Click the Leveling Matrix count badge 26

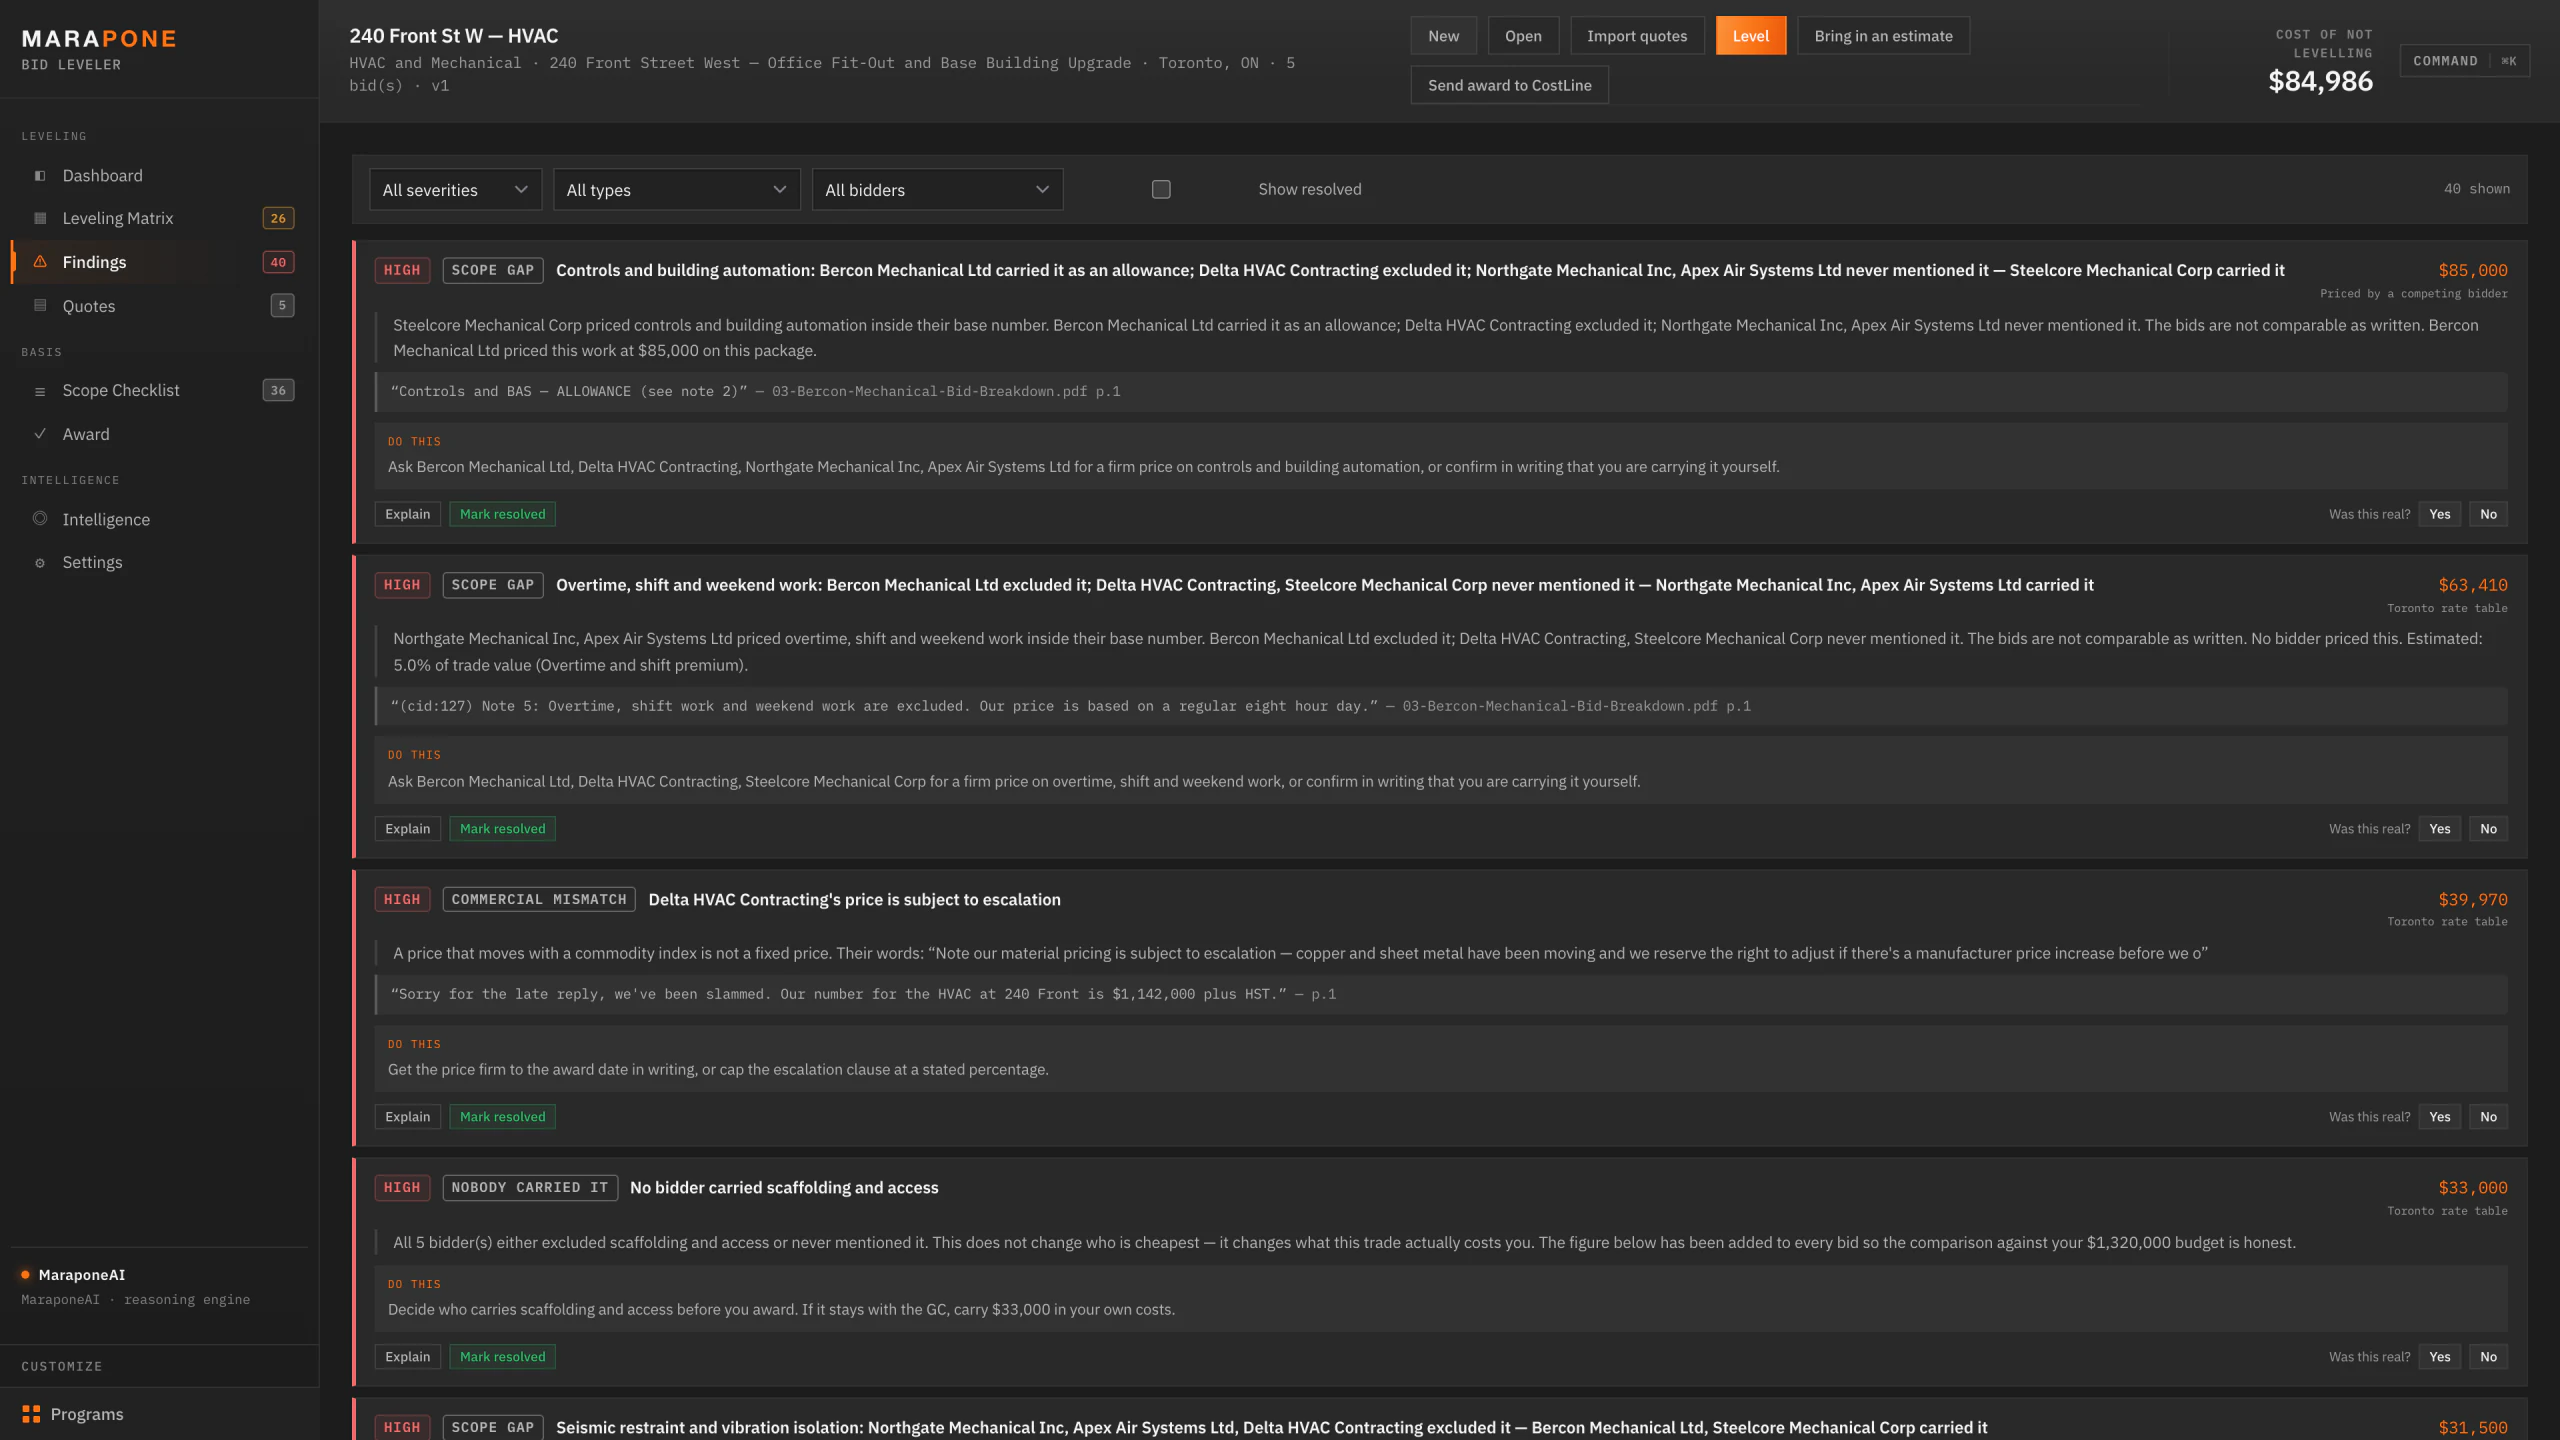click(x=278, y=218)
